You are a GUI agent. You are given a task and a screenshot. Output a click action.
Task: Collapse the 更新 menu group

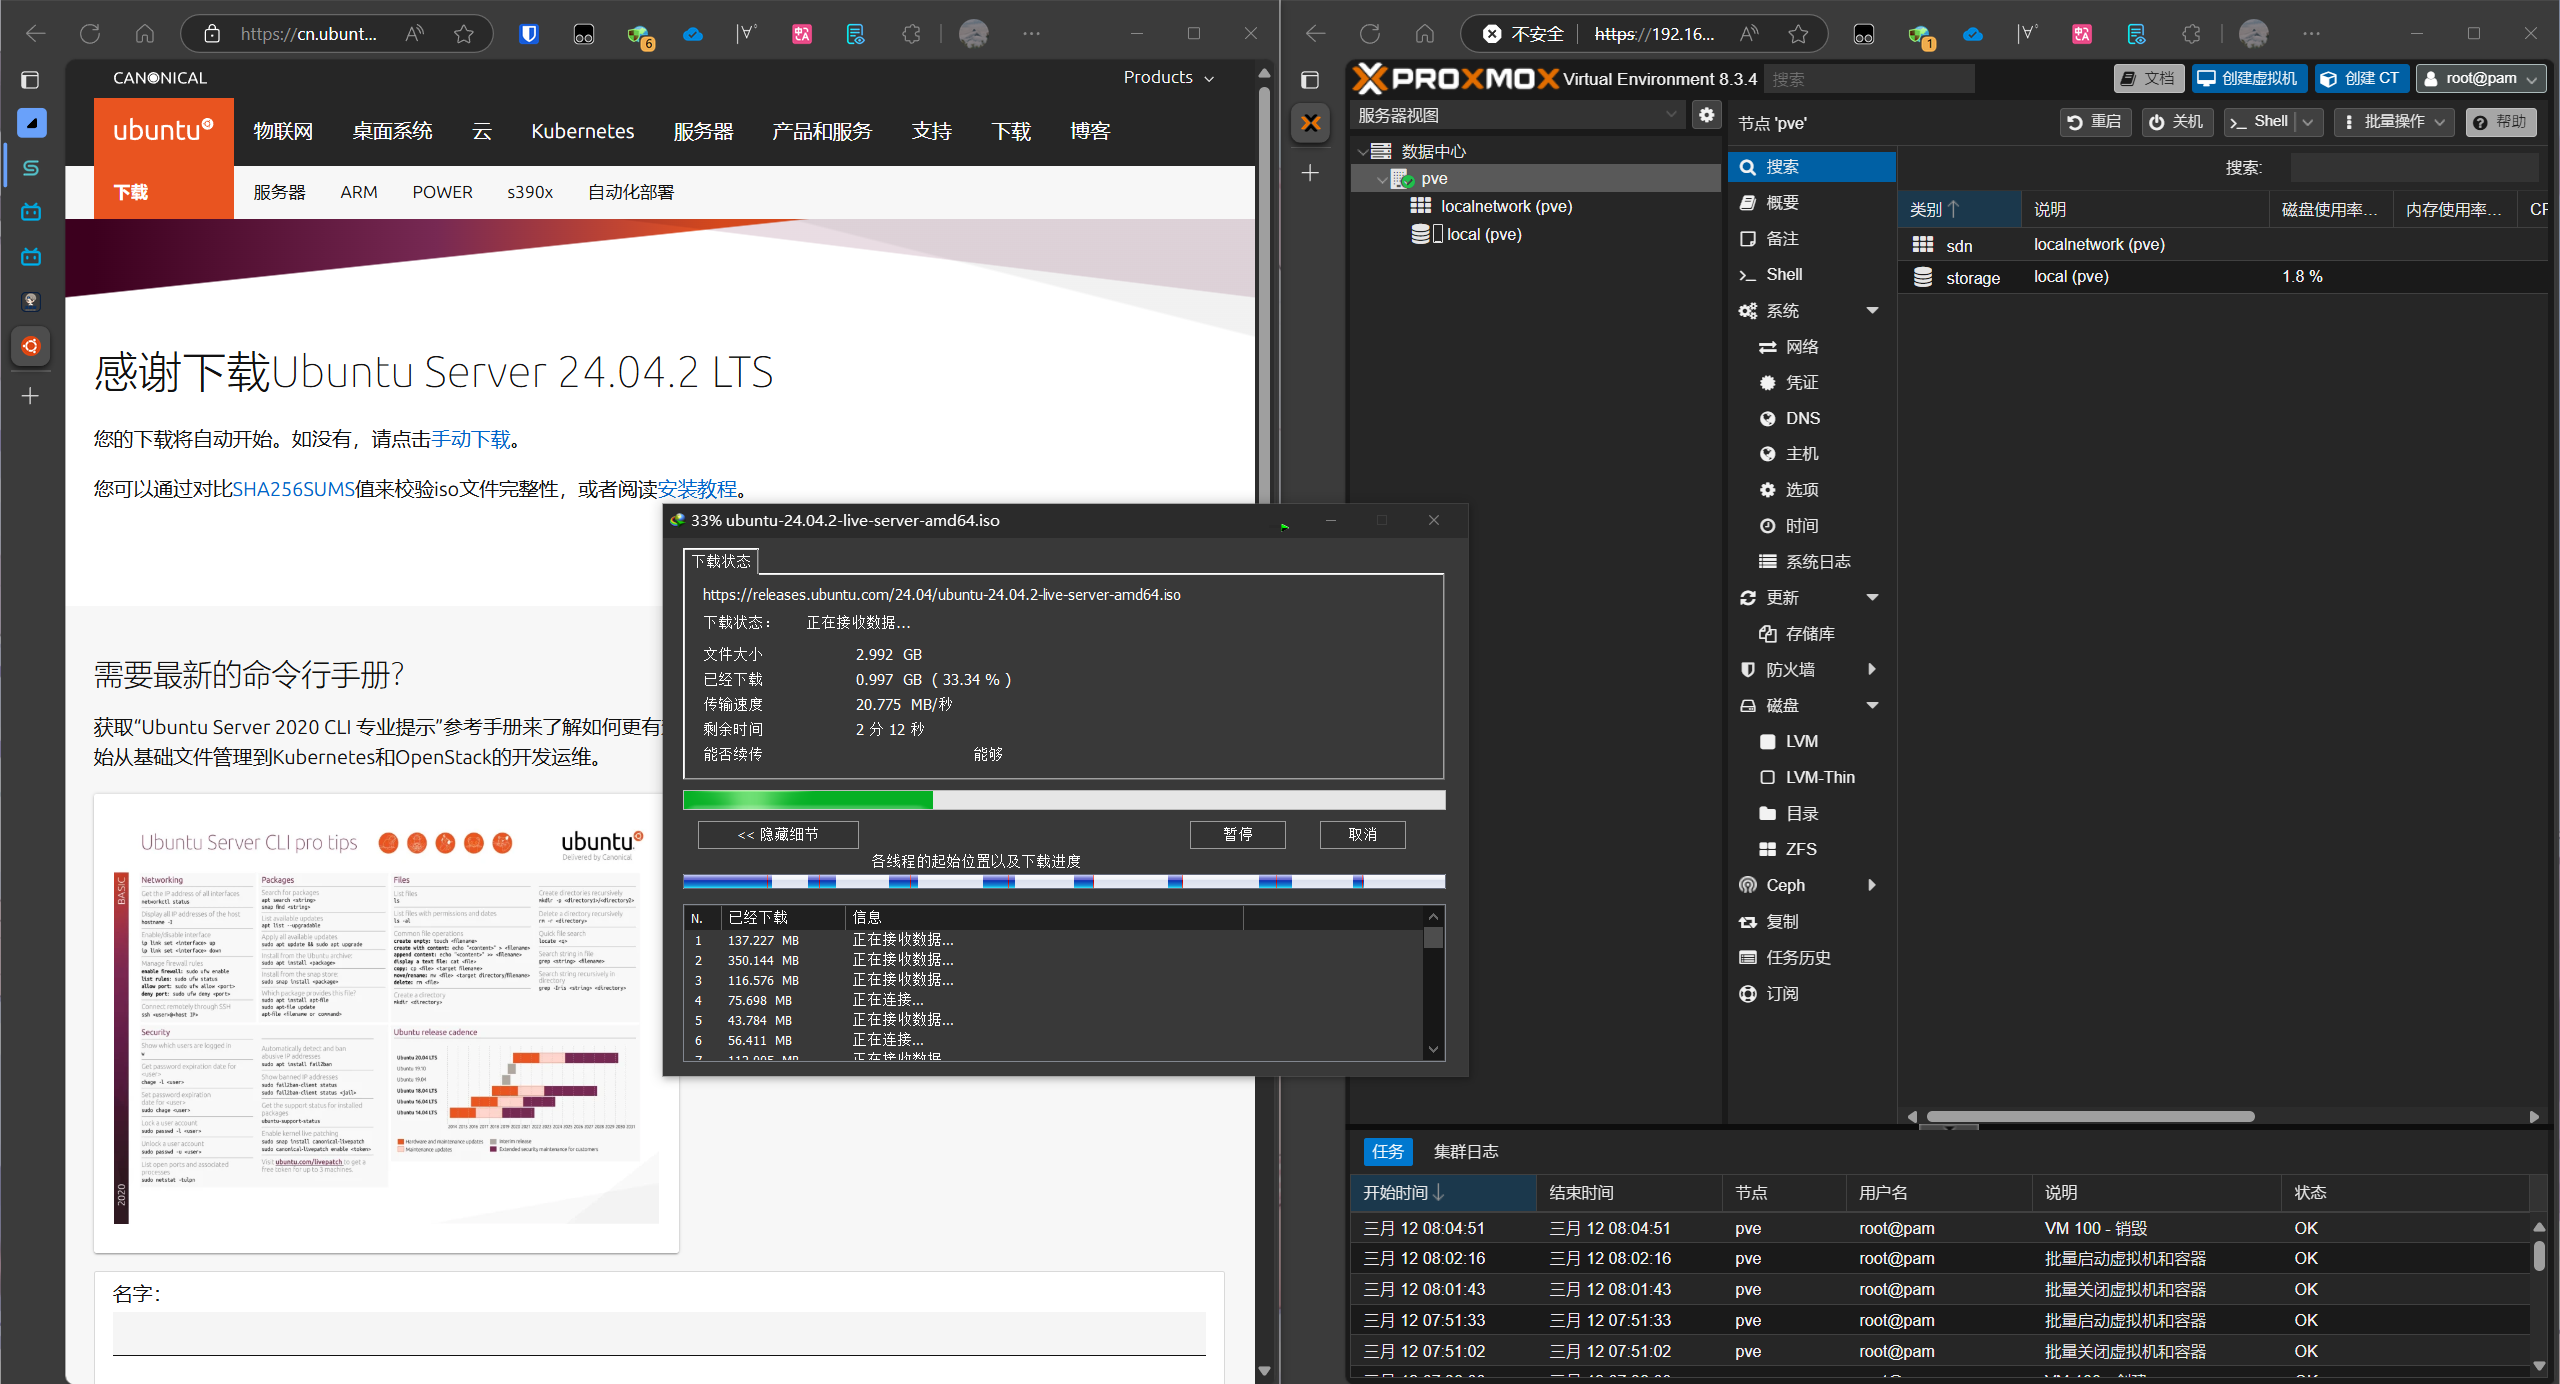point(1872,598)
